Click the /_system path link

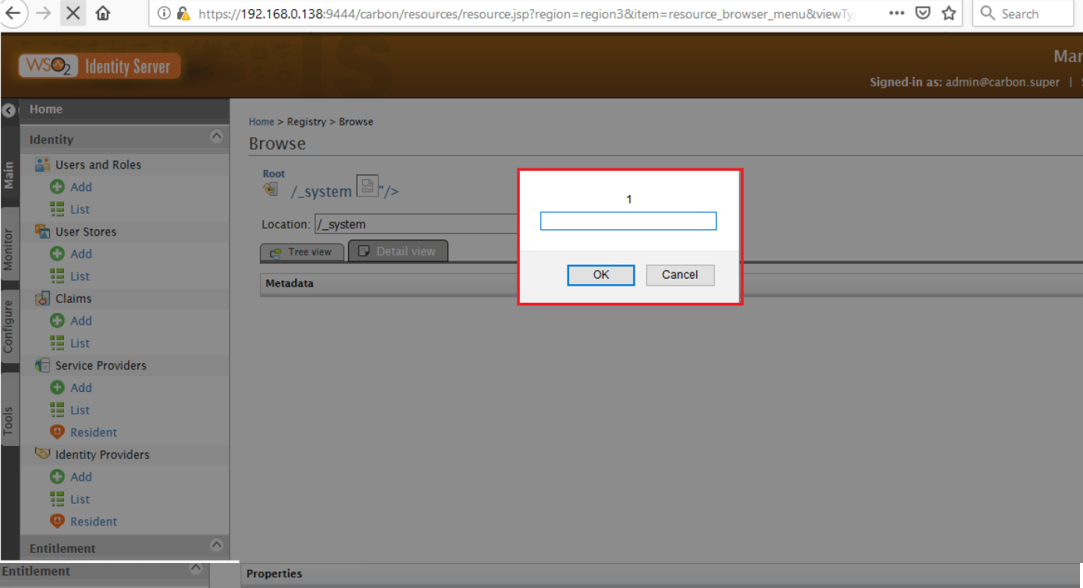pos(321,191)
